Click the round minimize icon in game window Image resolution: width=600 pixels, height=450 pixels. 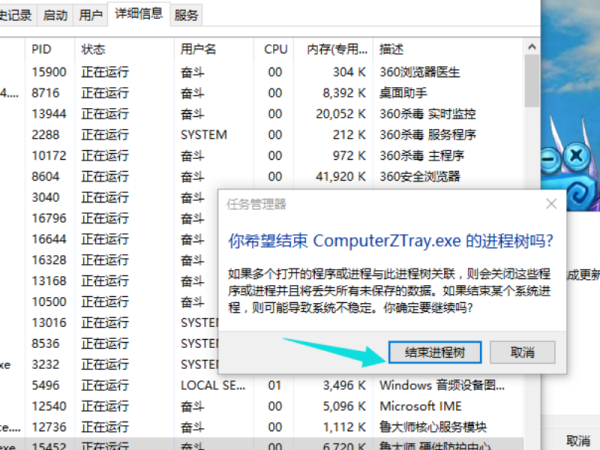550,158
